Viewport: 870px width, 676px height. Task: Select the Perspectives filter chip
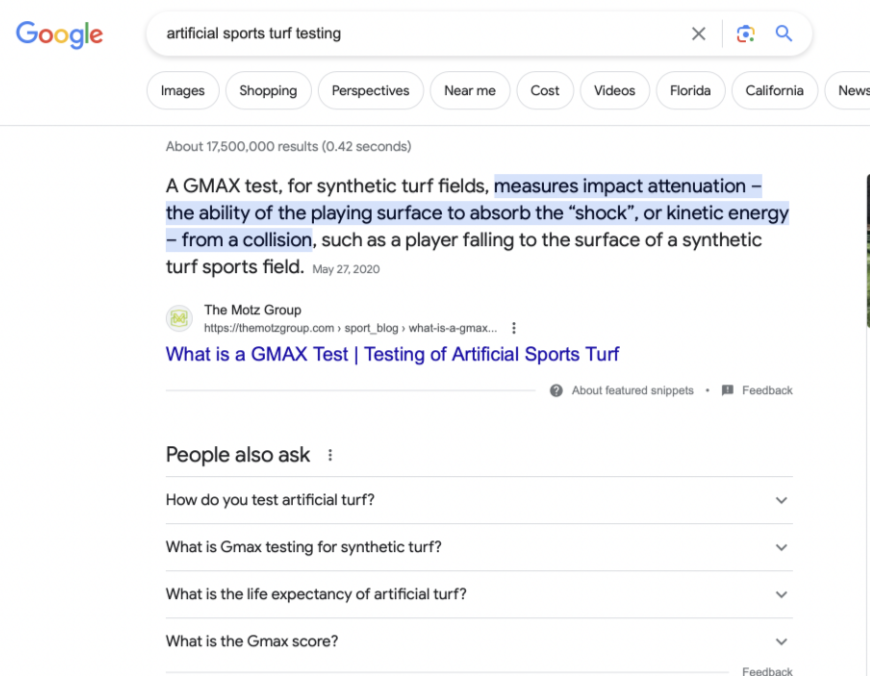click(371, 90)
